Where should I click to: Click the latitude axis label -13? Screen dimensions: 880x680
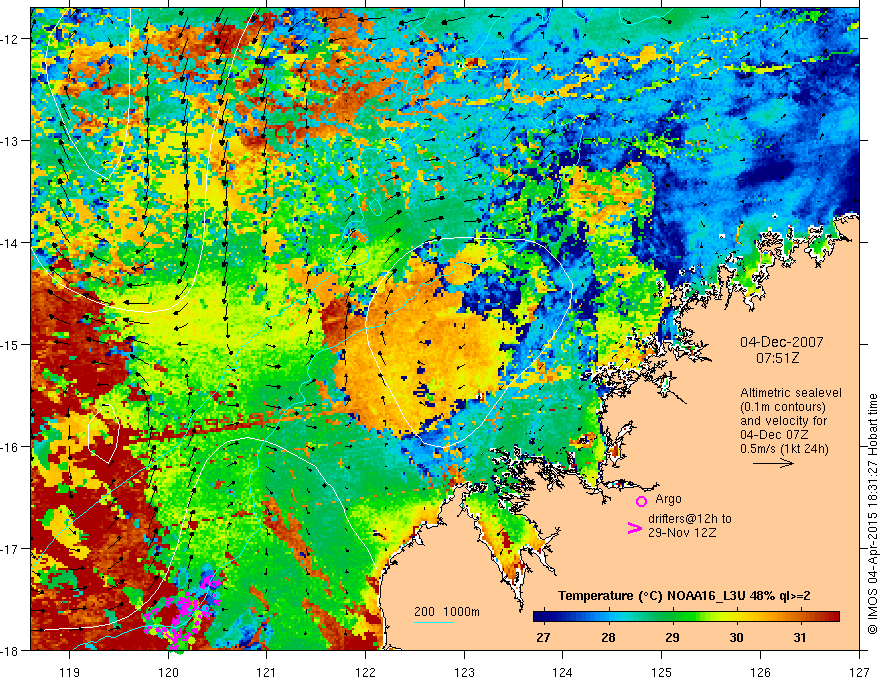coord(11,141)
